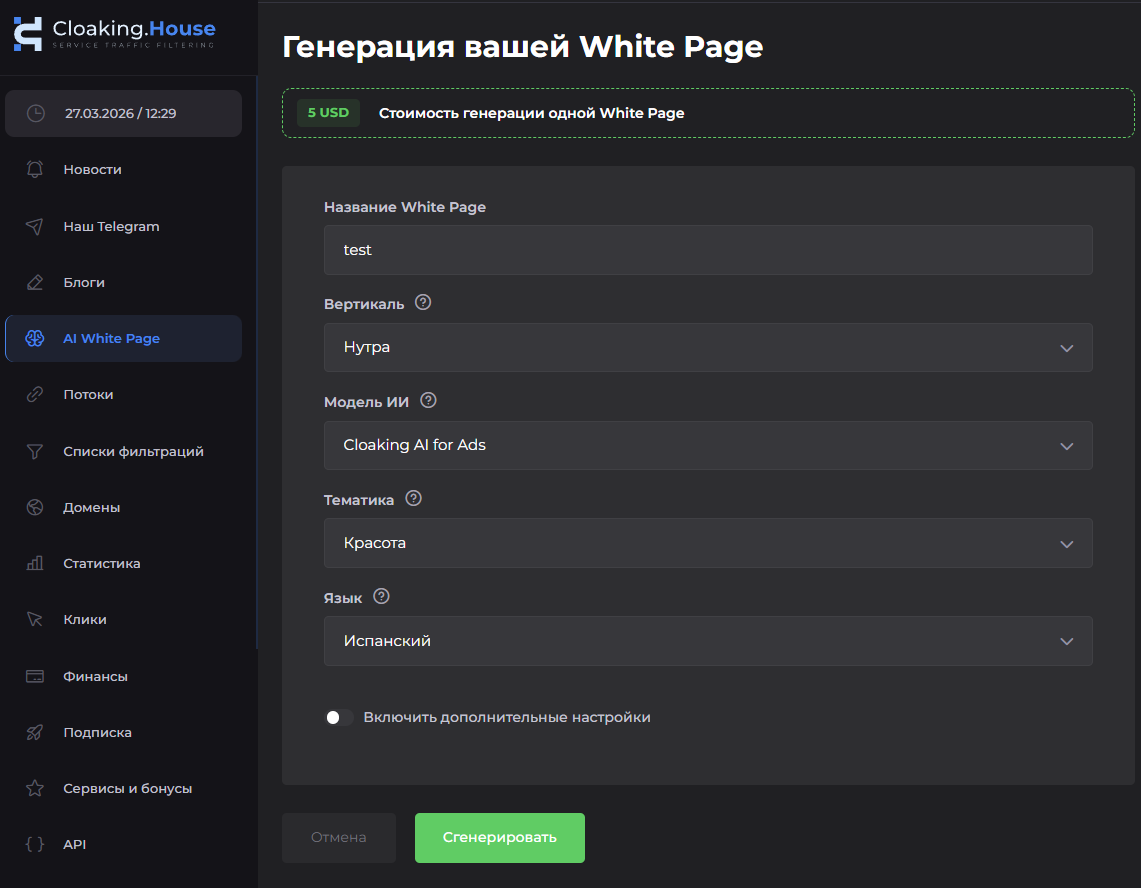
Task: Click the bell icon next to Новости
Action: coord(35,170)
